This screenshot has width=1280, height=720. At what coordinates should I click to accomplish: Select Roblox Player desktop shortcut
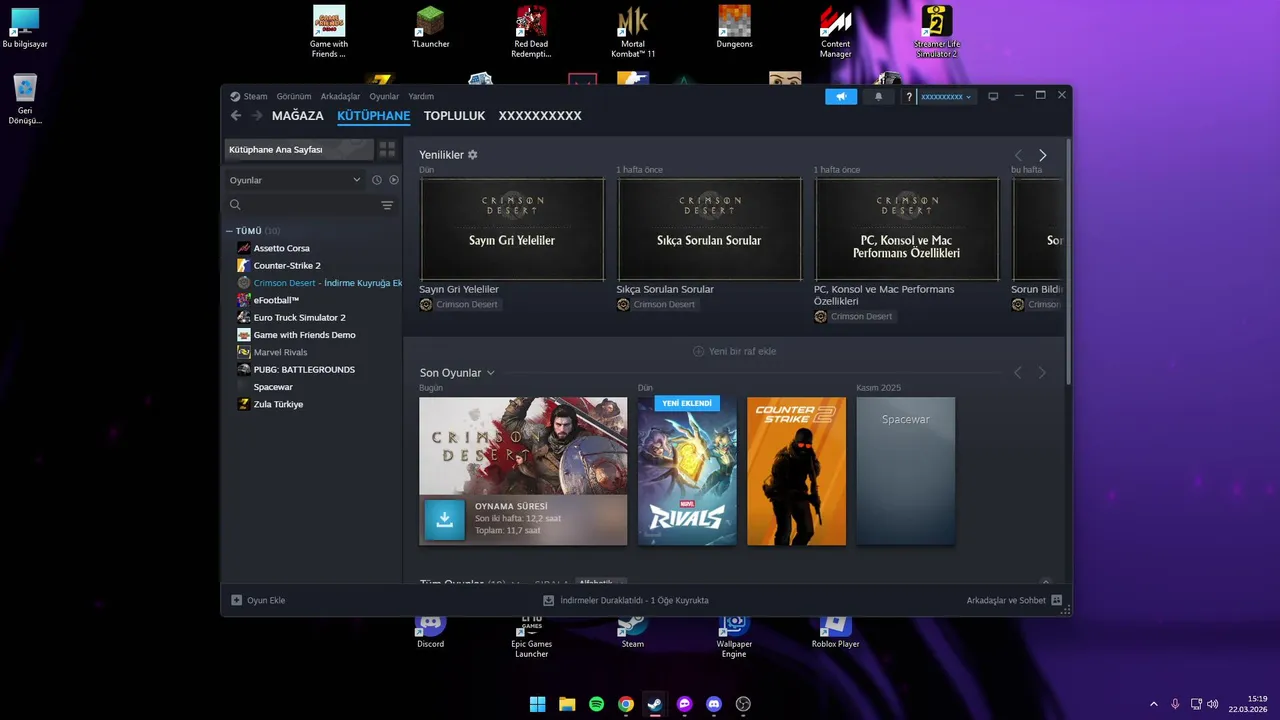click(x=835, y=632)
